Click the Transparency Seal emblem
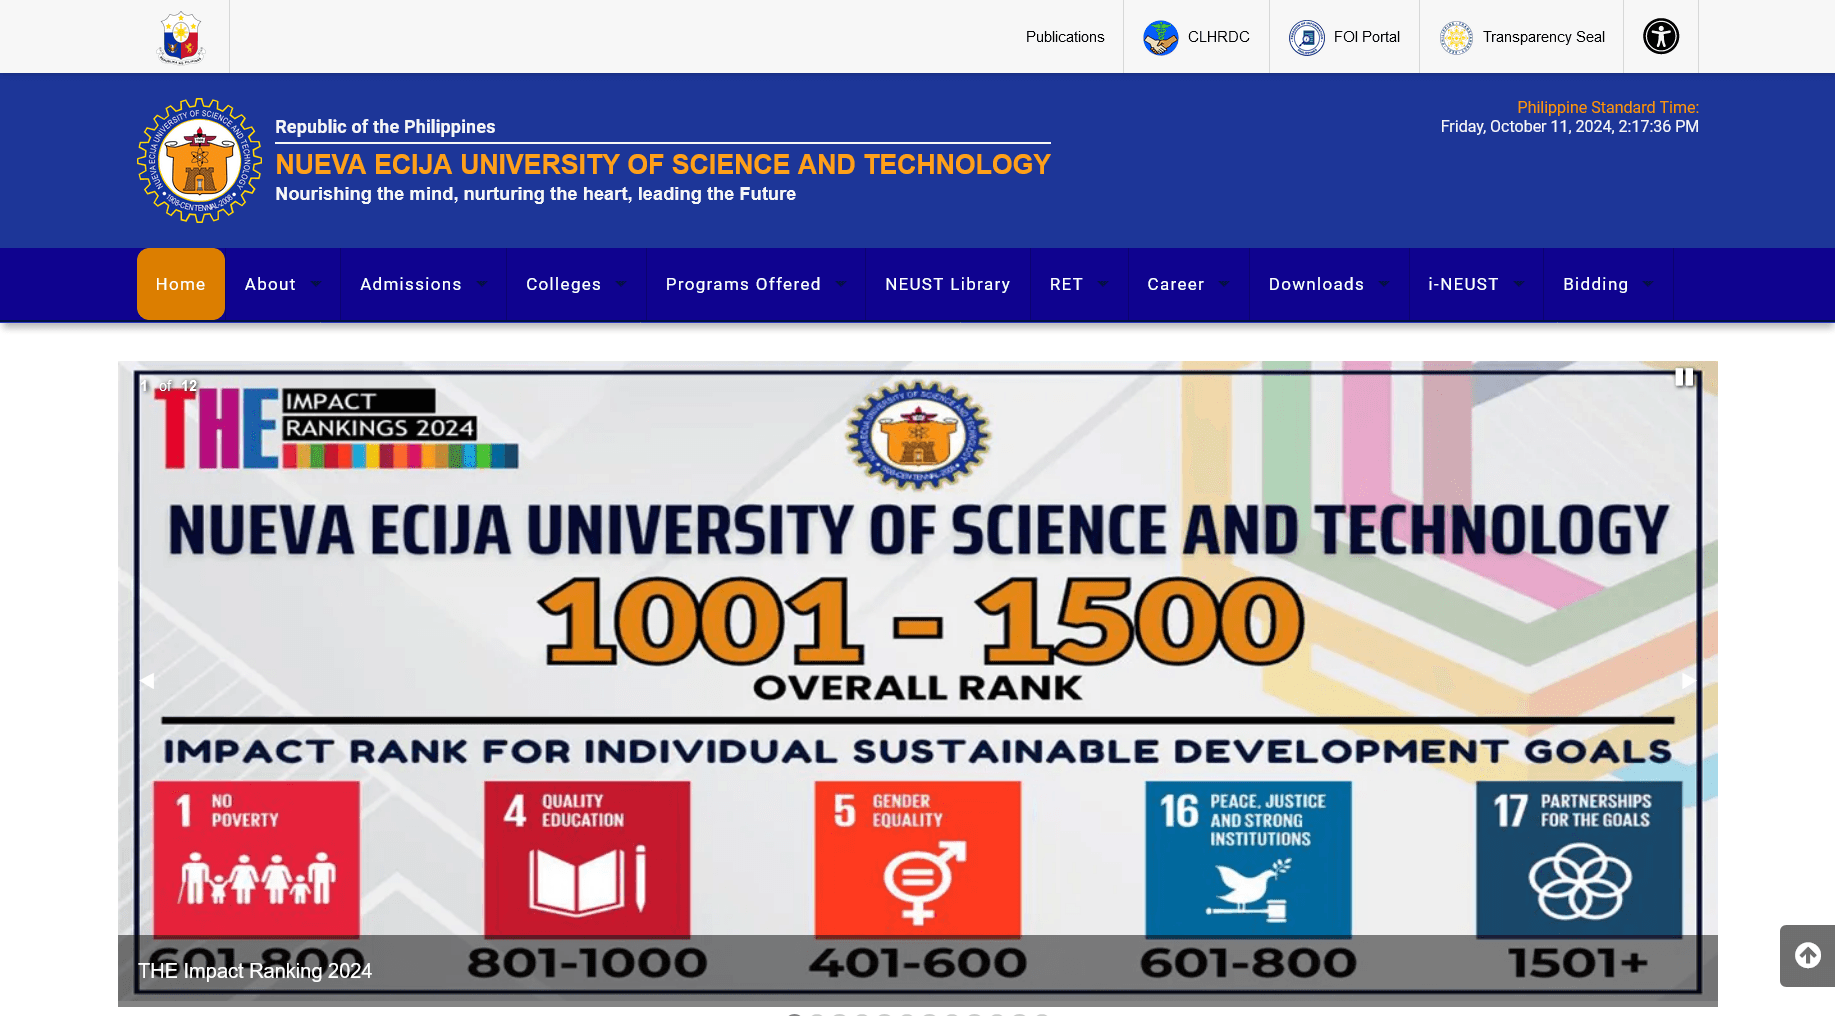 pos(1456,37)
